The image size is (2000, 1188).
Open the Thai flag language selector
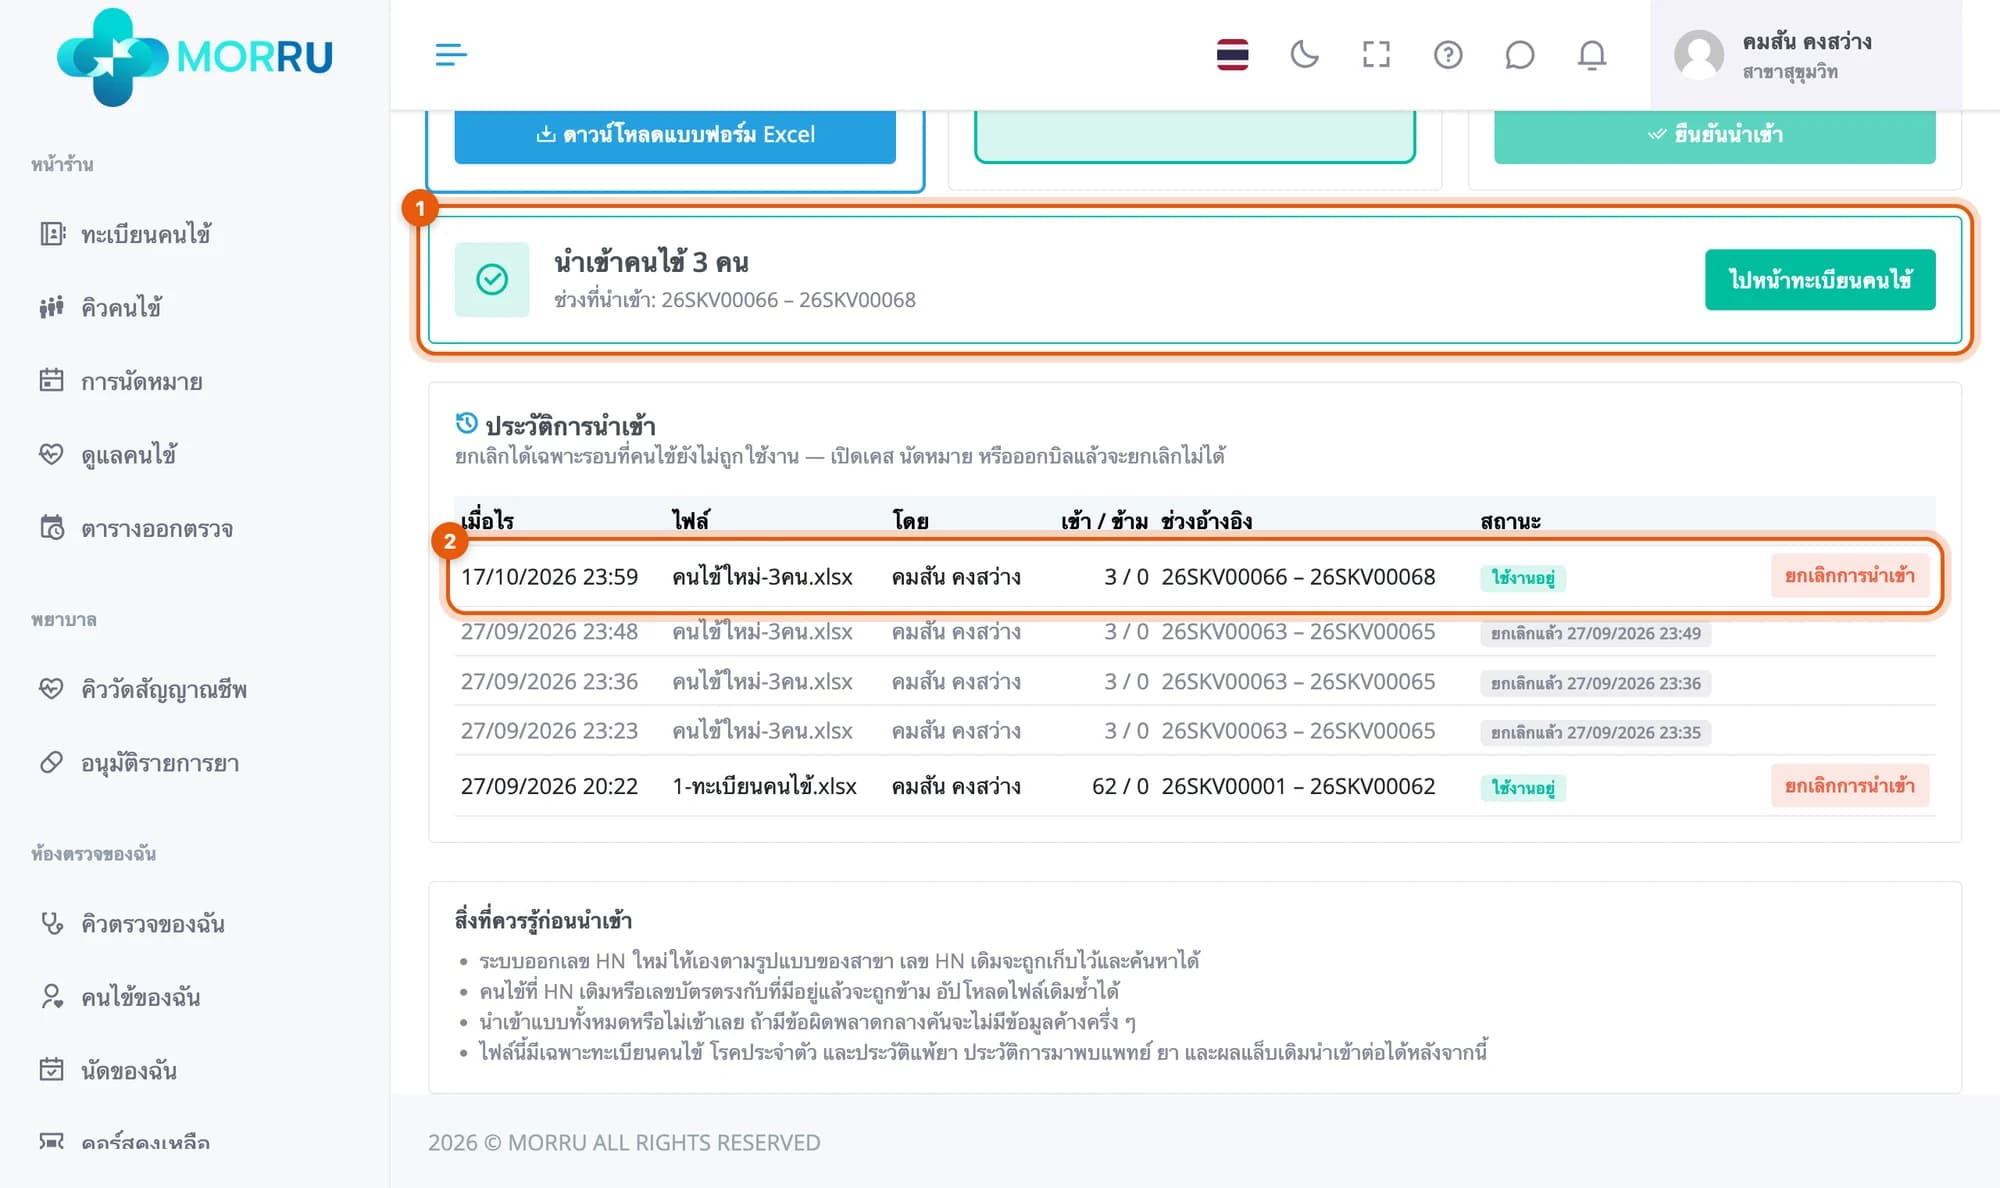tap(1232, 54)
